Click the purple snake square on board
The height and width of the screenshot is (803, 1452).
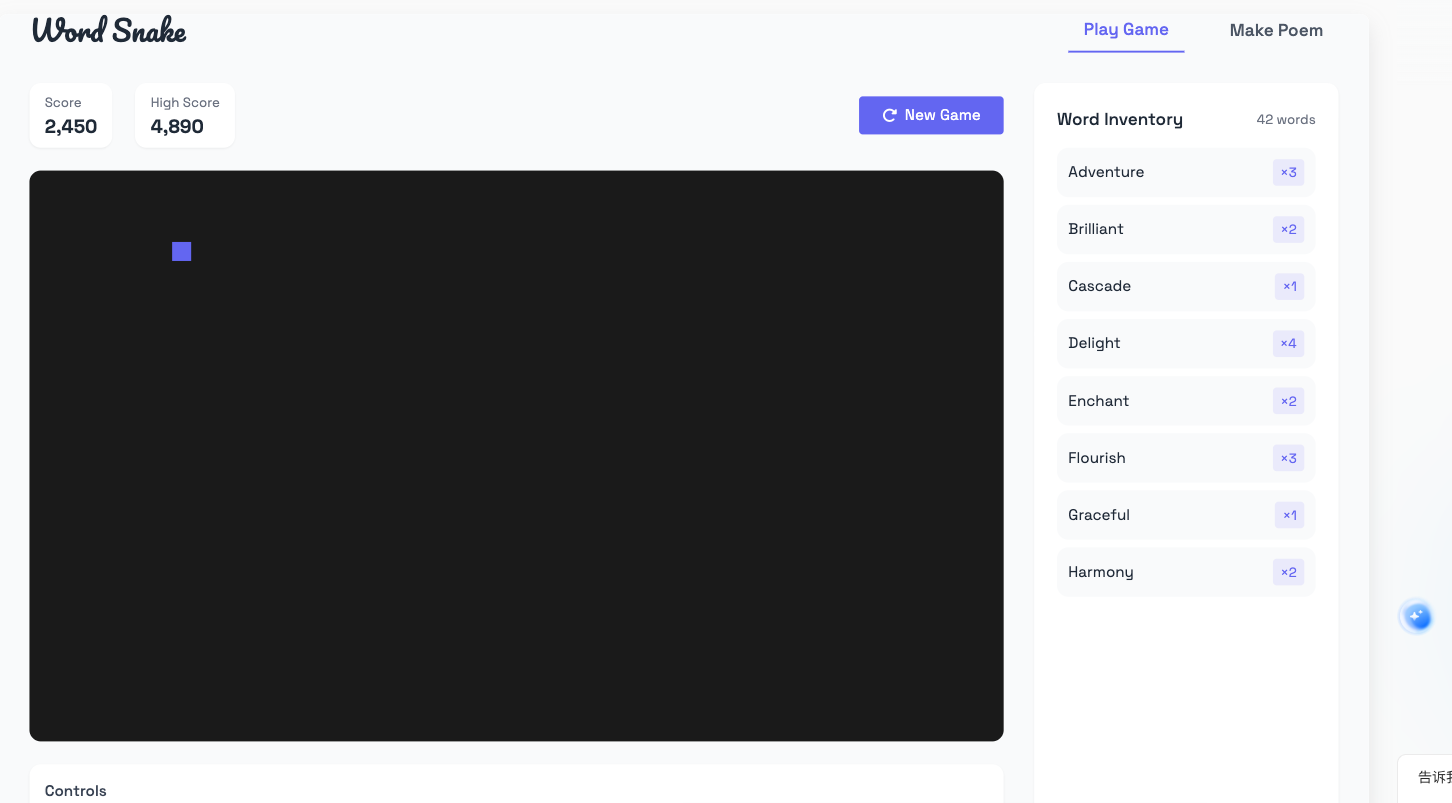click(x=181, y=251)
